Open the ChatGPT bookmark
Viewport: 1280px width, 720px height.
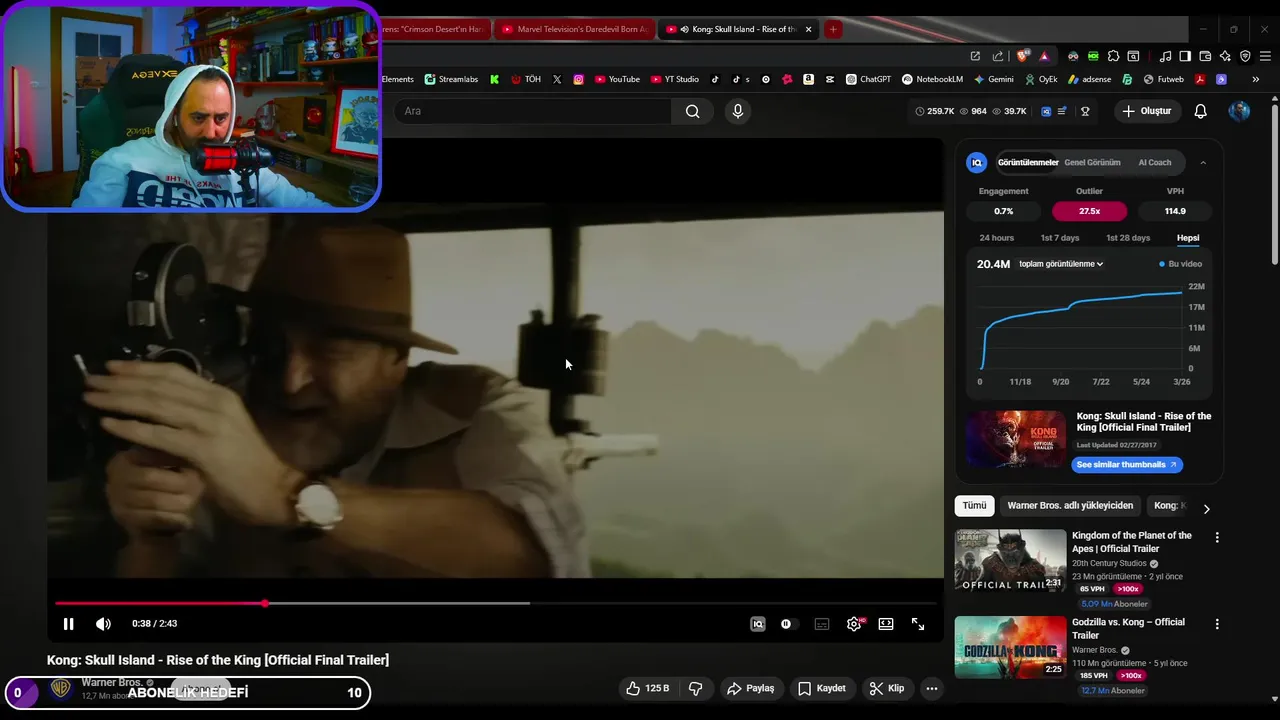(x=868, y=79)
